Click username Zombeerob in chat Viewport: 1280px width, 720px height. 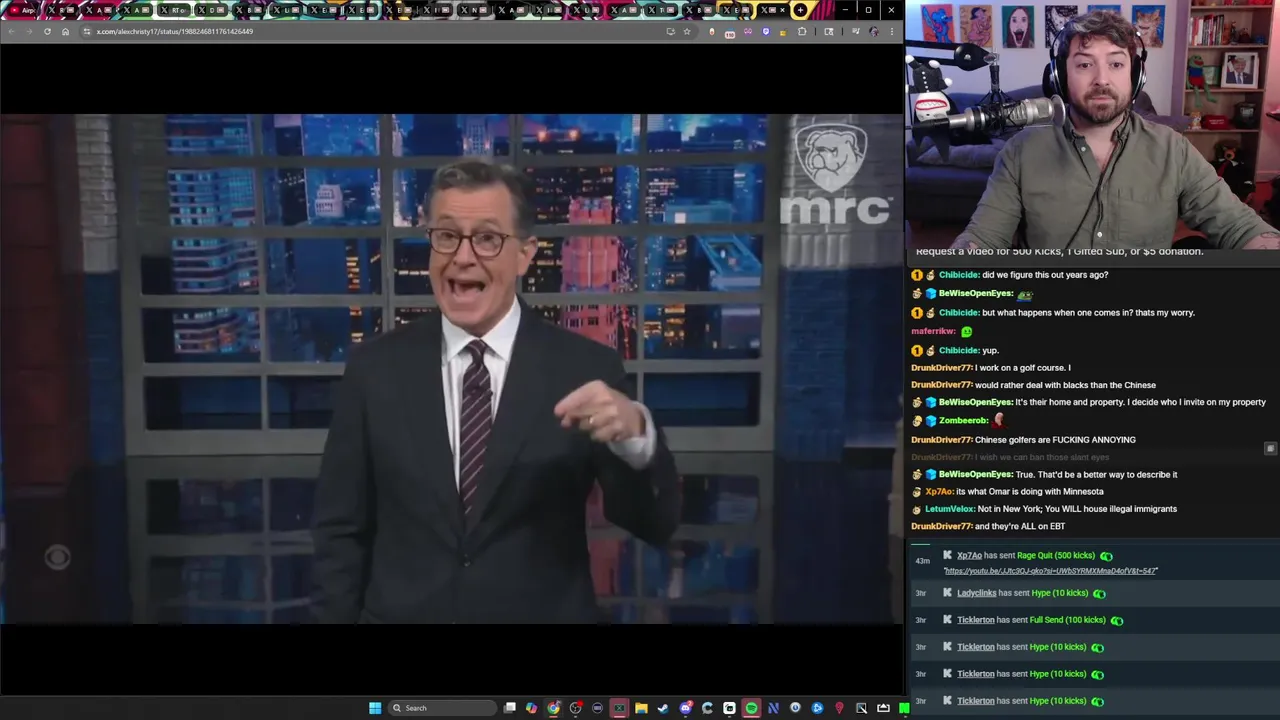click(x=964, y=420)
